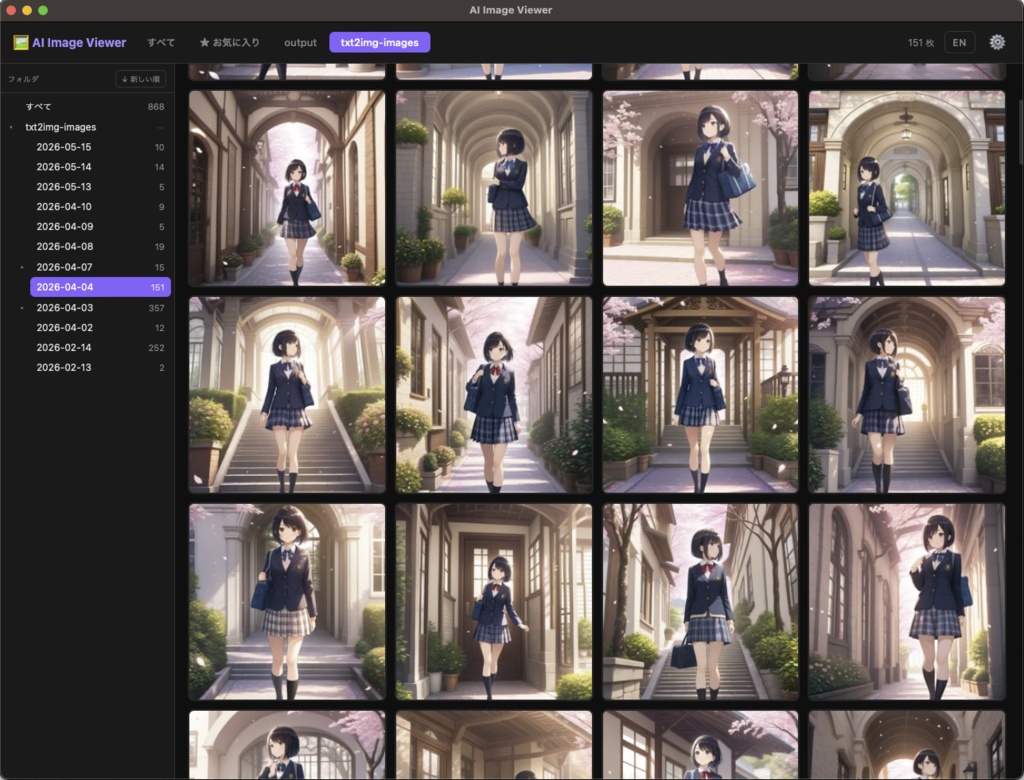Open thumbnail of girl in front of brown double doors
Viewport: 1024px width, 780px height.
point(494,602)
